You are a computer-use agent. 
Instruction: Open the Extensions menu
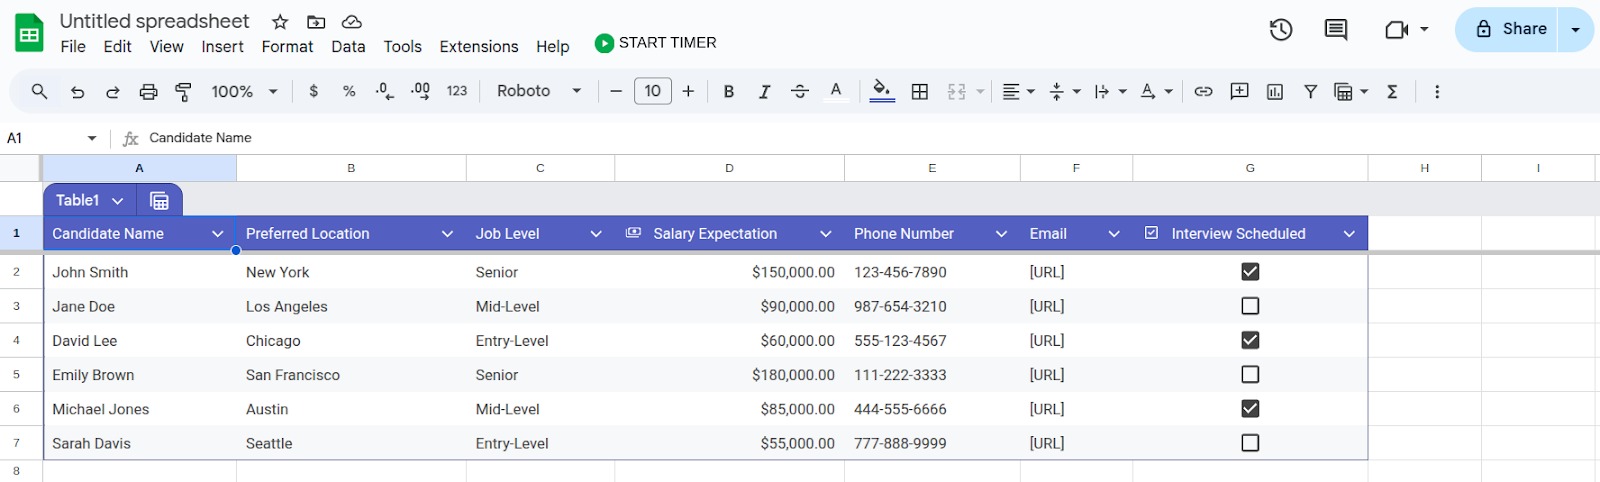[478, 47]
